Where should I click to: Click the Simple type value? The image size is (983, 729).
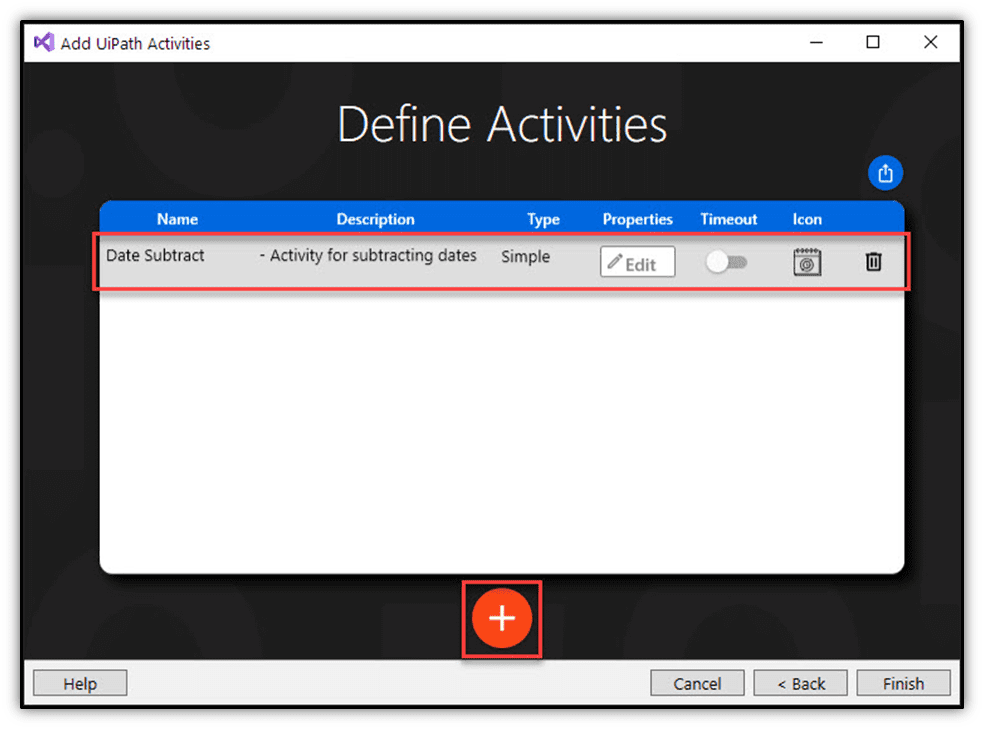[525, 256]
